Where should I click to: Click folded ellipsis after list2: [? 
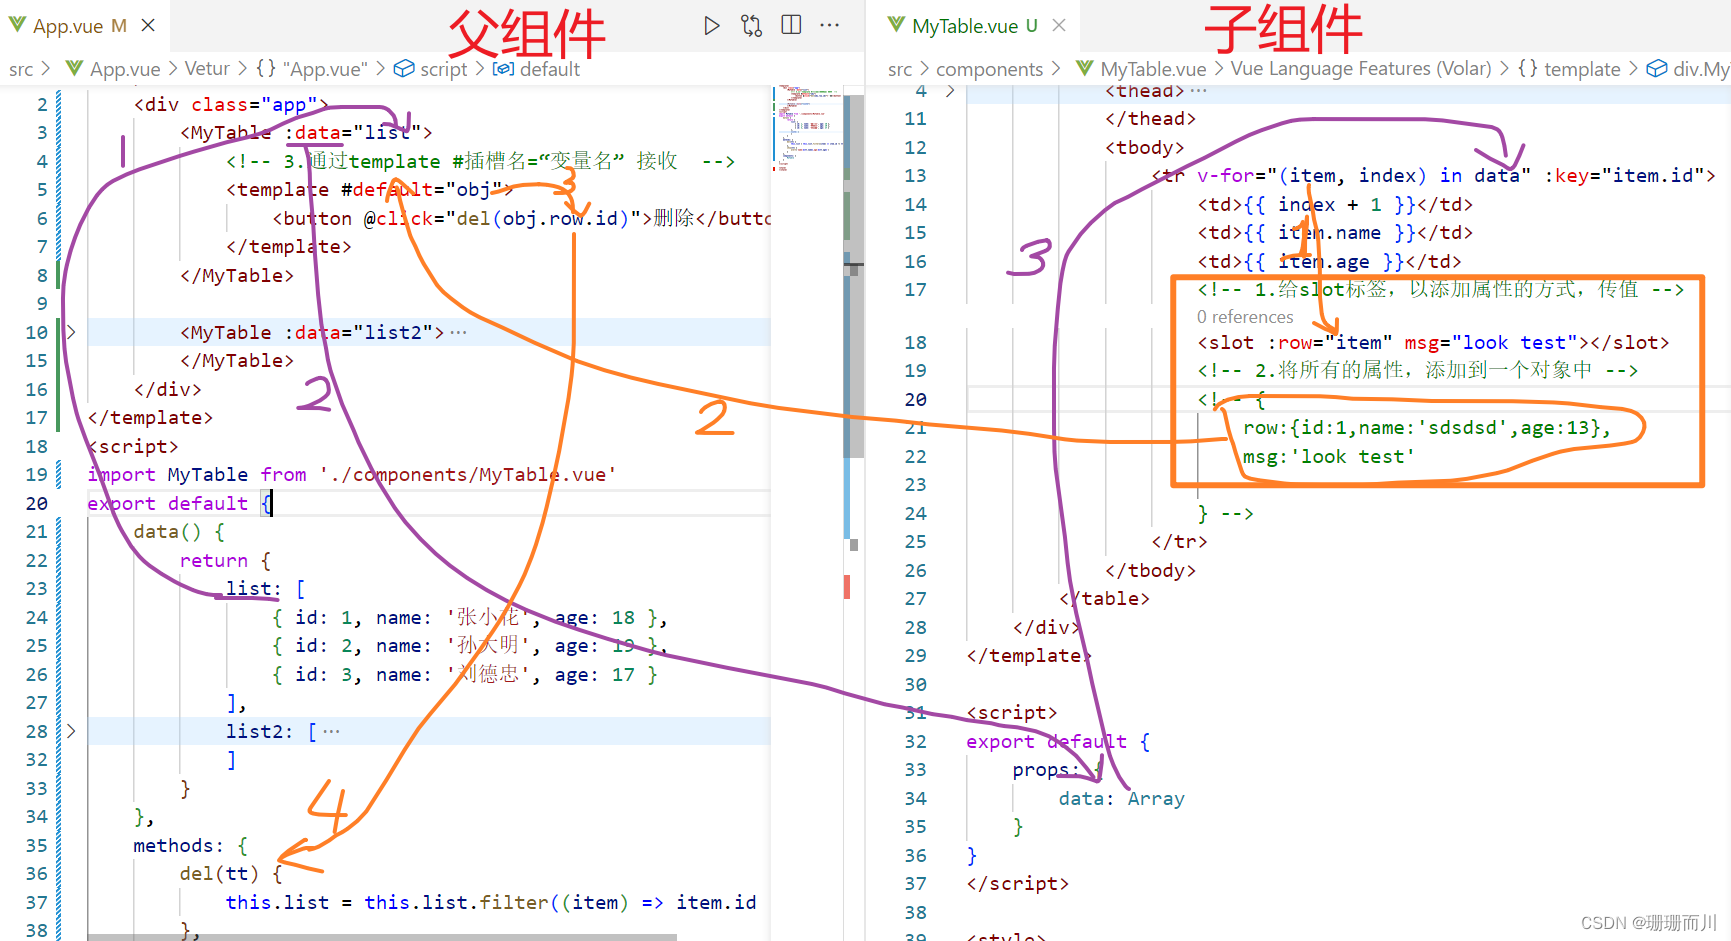tap(331, 731)
